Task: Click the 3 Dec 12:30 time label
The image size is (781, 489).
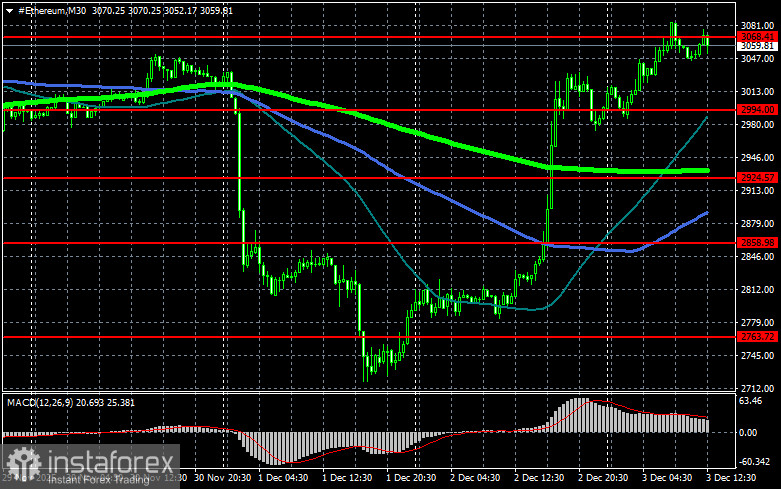Action: 731,478
